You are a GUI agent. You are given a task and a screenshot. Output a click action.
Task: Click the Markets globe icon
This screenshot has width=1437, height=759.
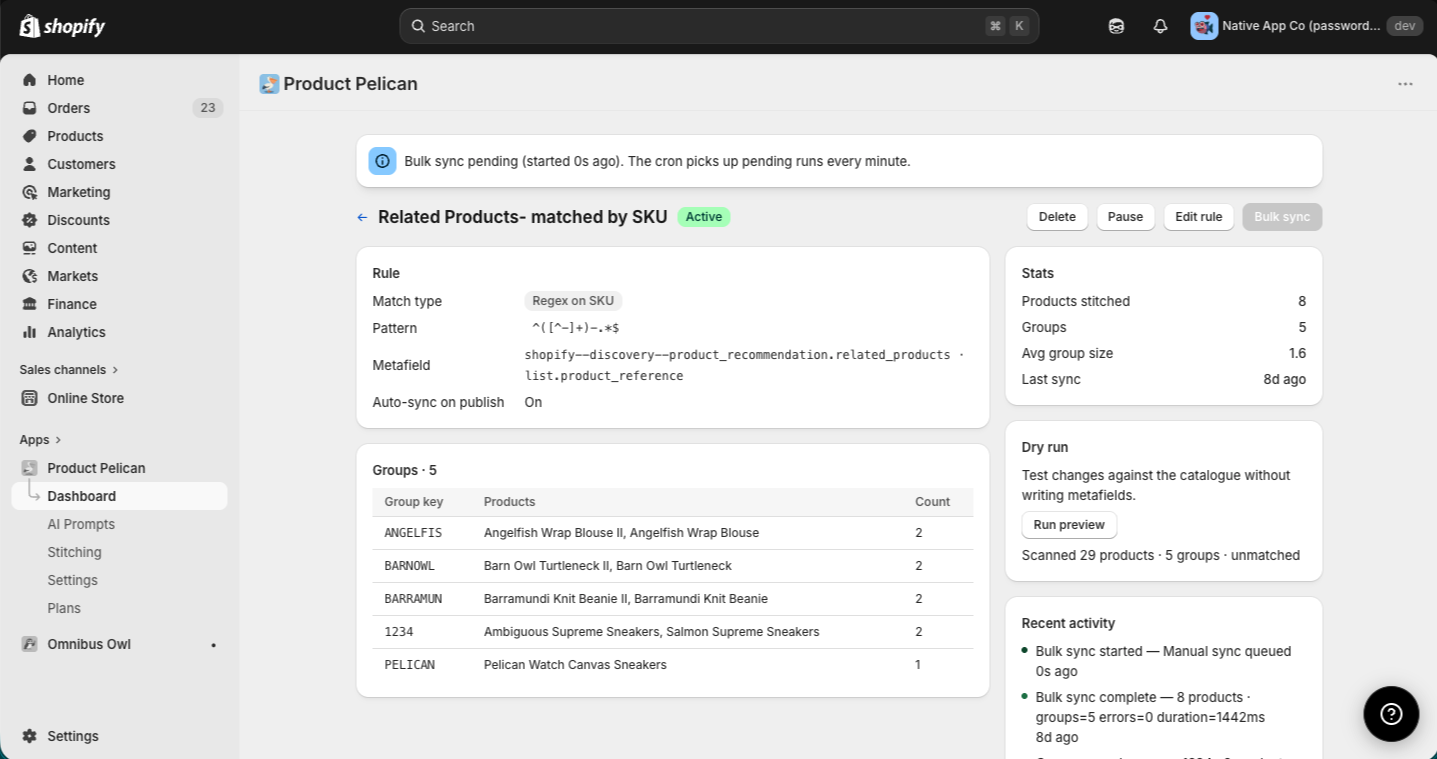coord(29,276)
